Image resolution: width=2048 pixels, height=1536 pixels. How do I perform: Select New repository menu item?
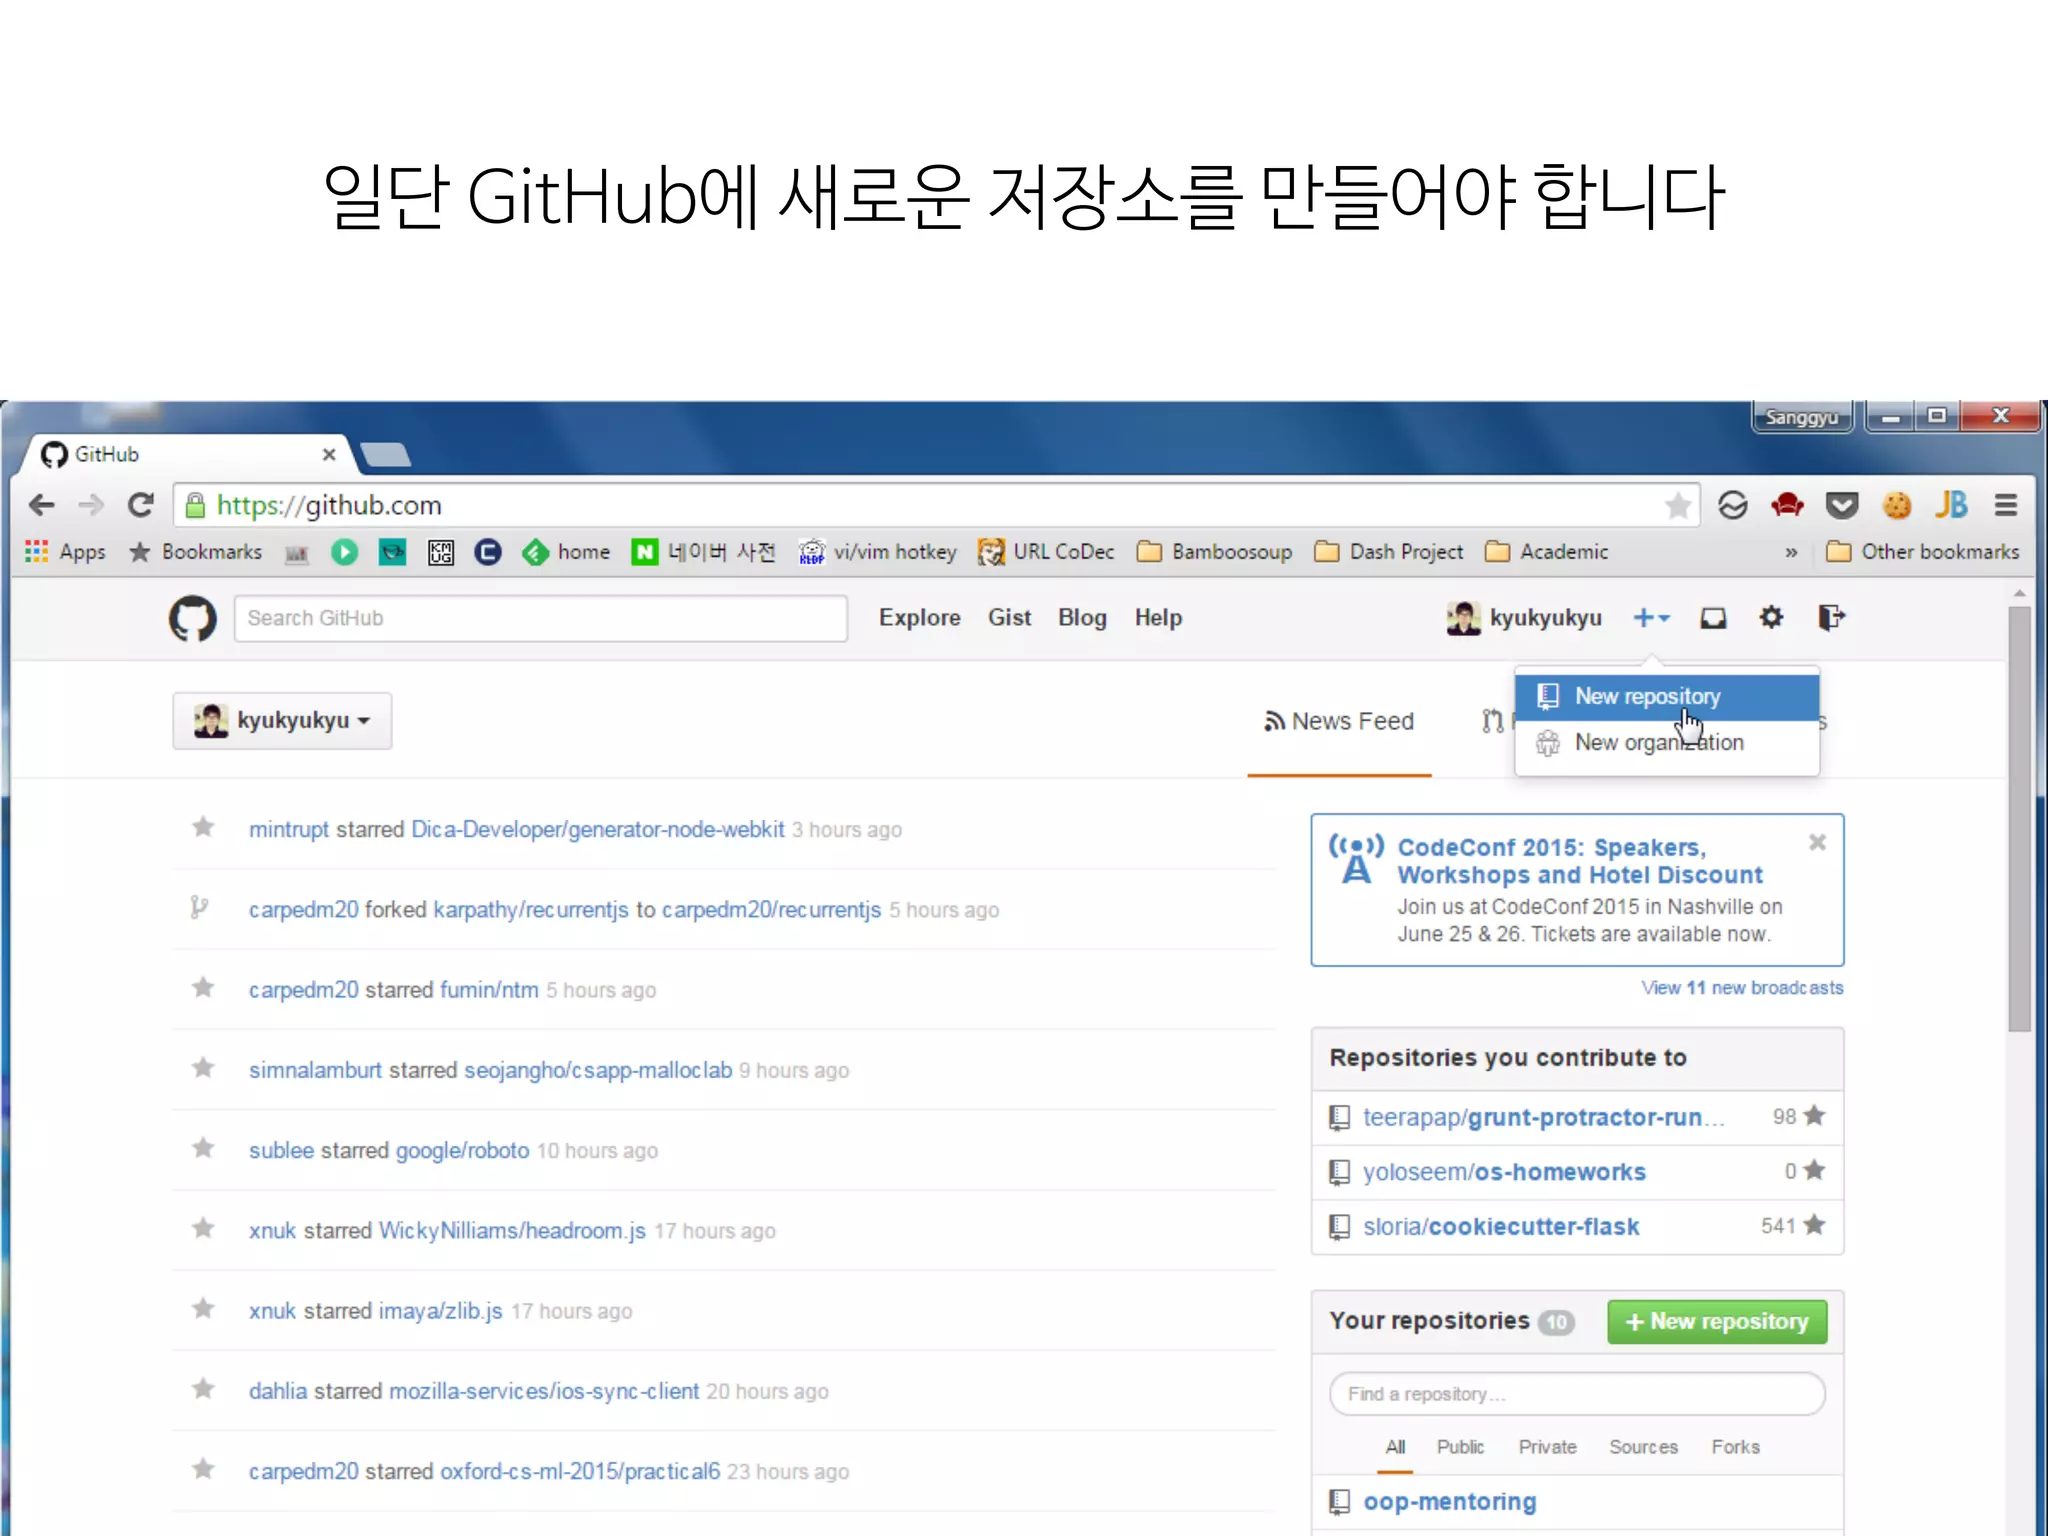(1667, 696)
